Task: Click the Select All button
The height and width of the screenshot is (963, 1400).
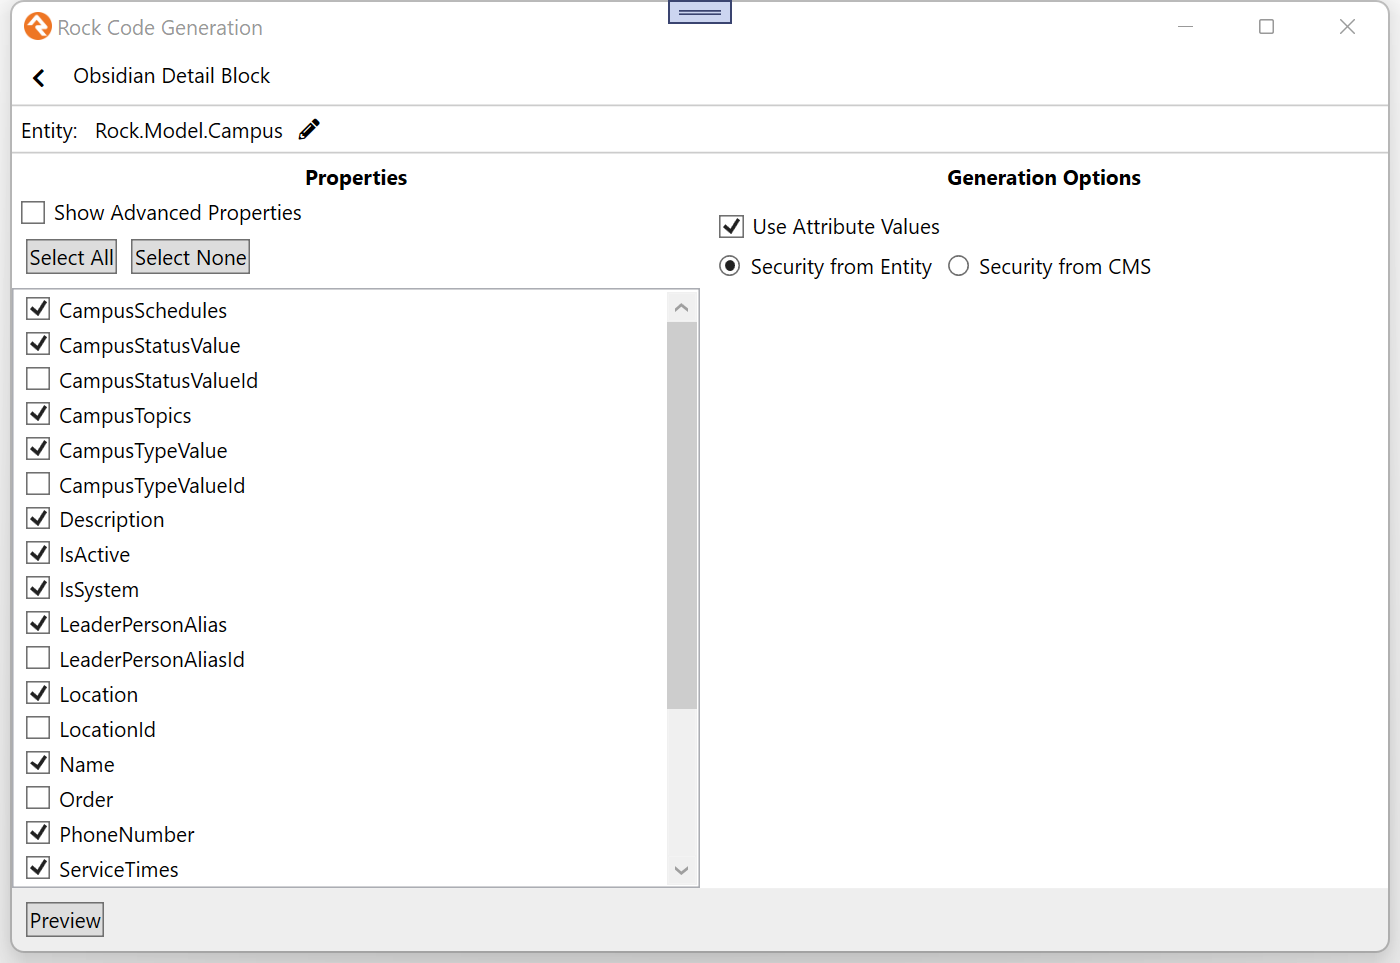Action: tap(71, 257)
